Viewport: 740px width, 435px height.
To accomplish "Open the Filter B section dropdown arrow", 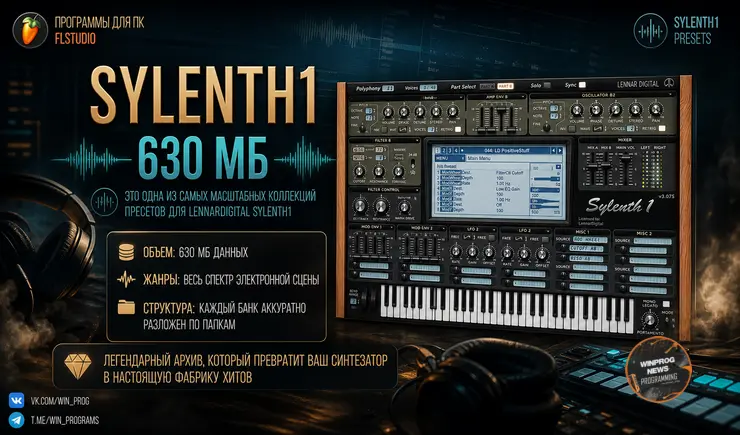I will tap(417, 140).
